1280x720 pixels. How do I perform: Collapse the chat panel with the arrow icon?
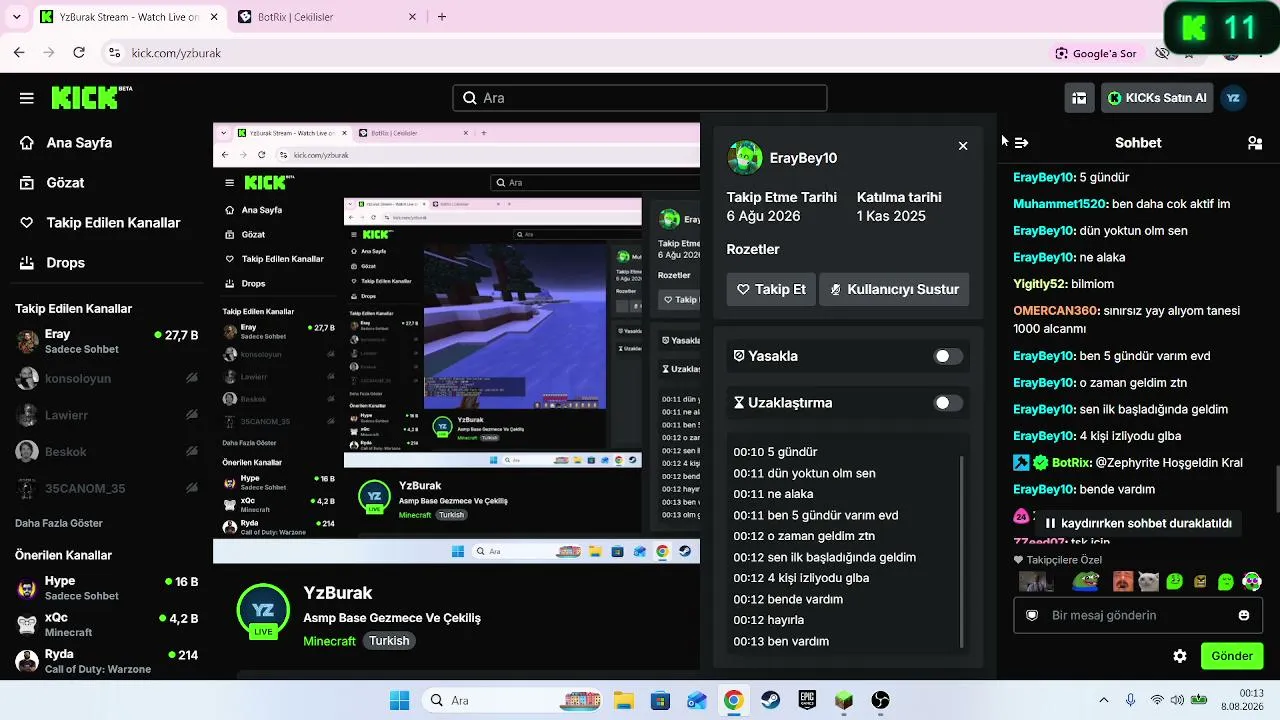coord(1021,143)
